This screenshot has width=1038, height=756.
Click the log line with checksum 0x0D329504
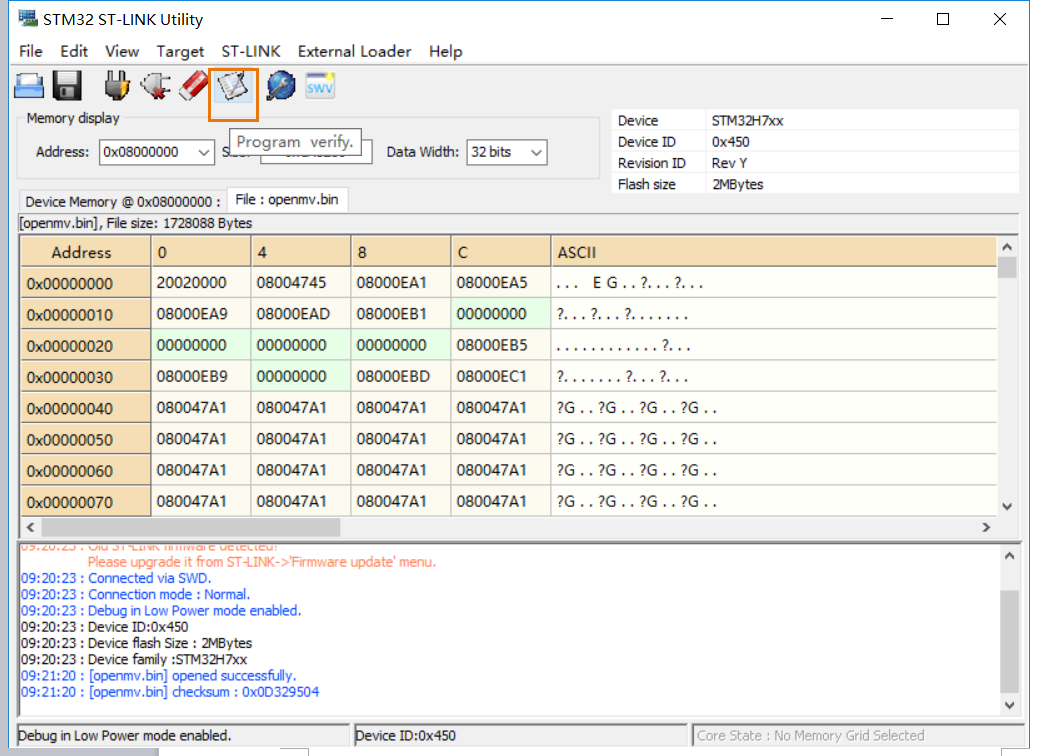pos(169,692)
